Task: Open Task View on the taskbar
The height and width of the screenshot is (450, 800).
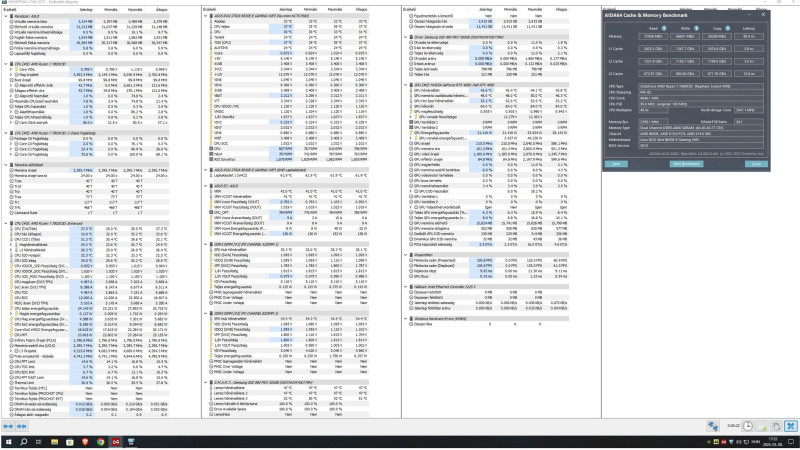Action: click(39, 442)
